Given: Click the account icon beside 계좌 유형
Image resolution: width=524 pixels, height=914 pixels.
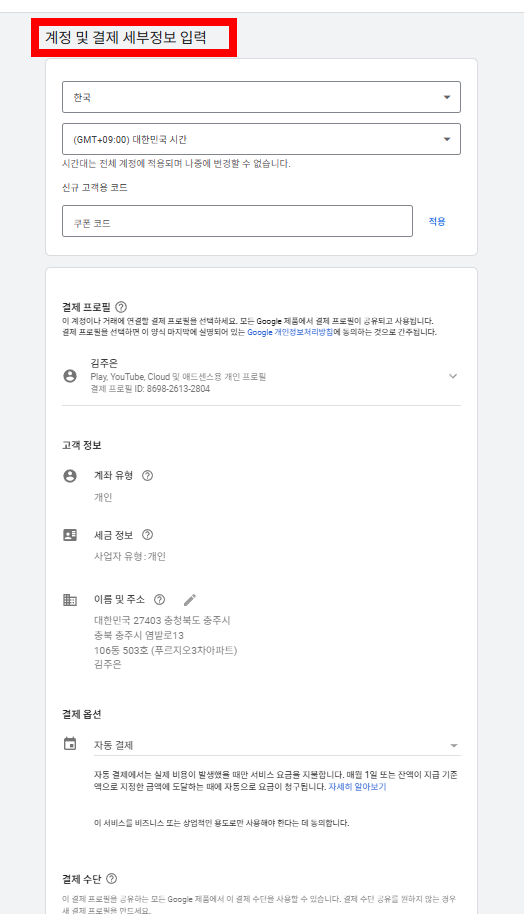Looking at the screenshot, I should coord(70,476).
